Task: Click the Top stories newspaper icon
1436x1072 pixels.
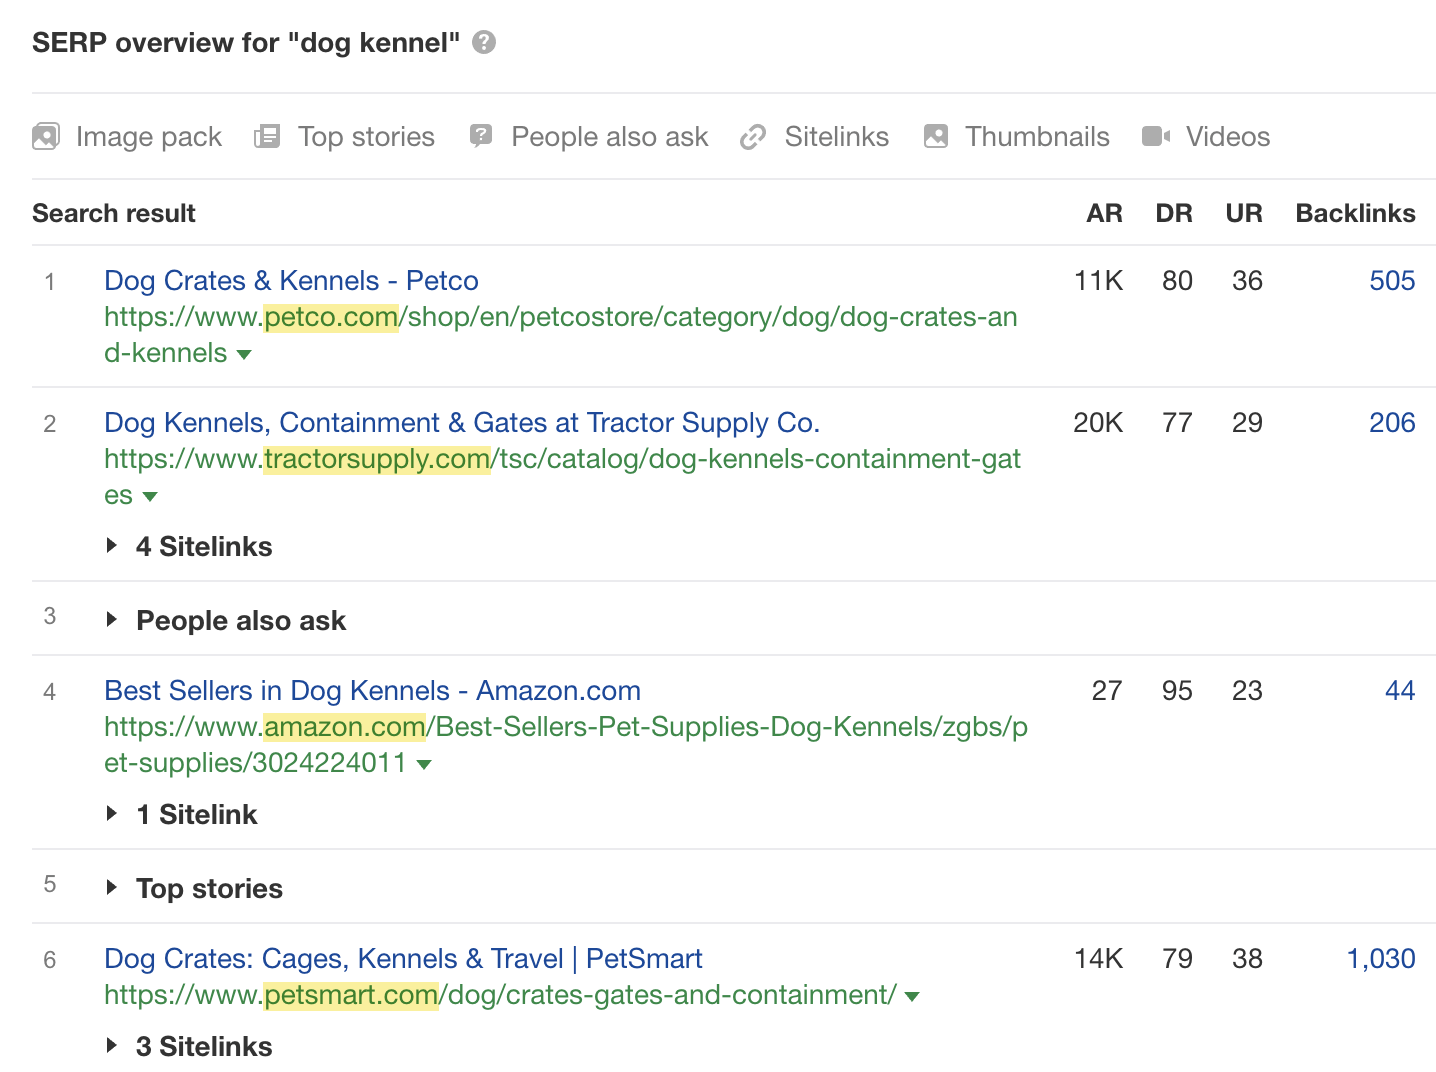Action: click(x=267, y=136)
